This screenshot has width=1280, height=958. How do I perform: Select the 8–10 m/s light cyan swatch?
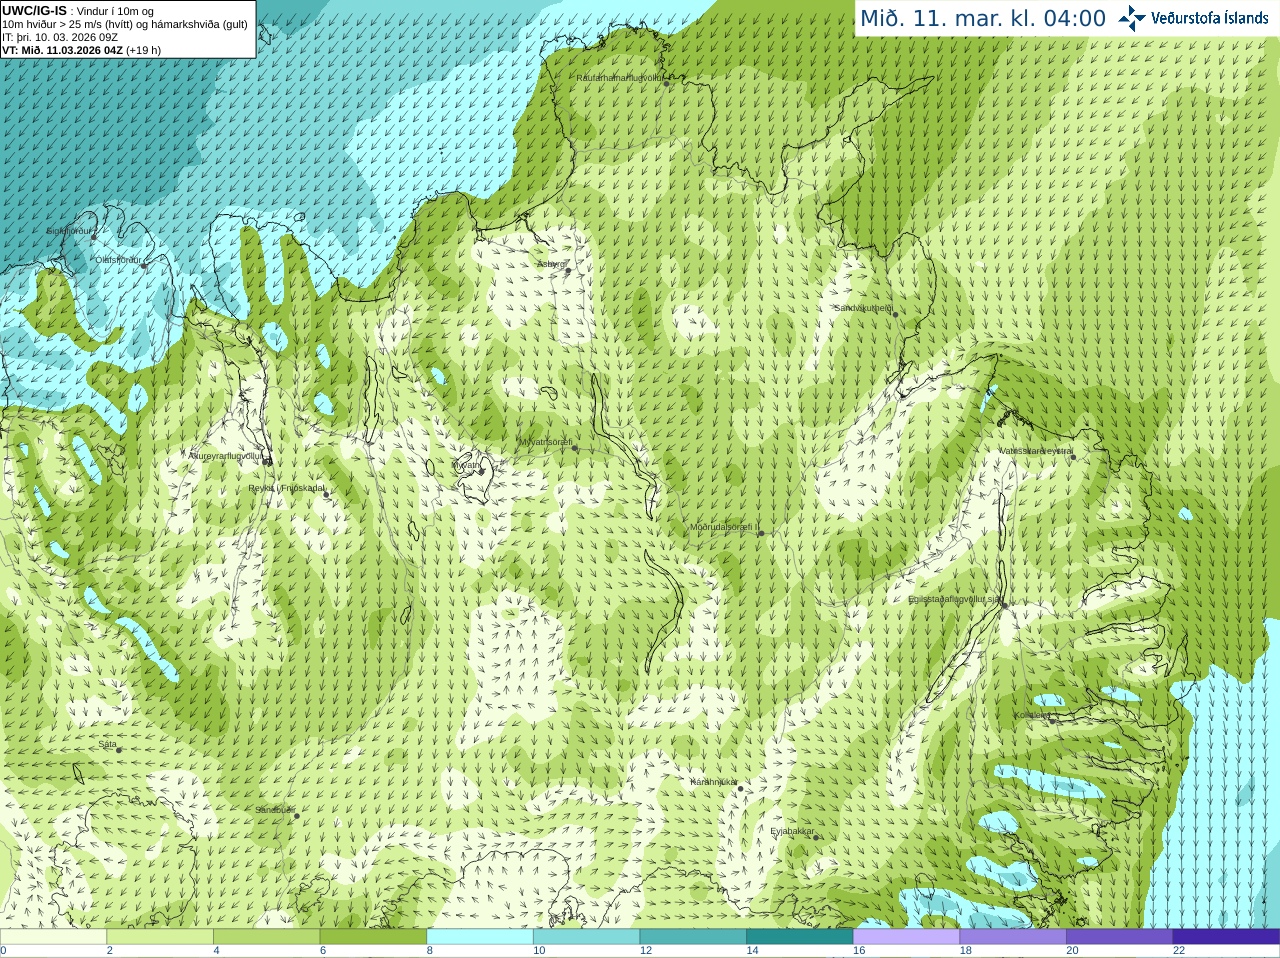point(480,937)
